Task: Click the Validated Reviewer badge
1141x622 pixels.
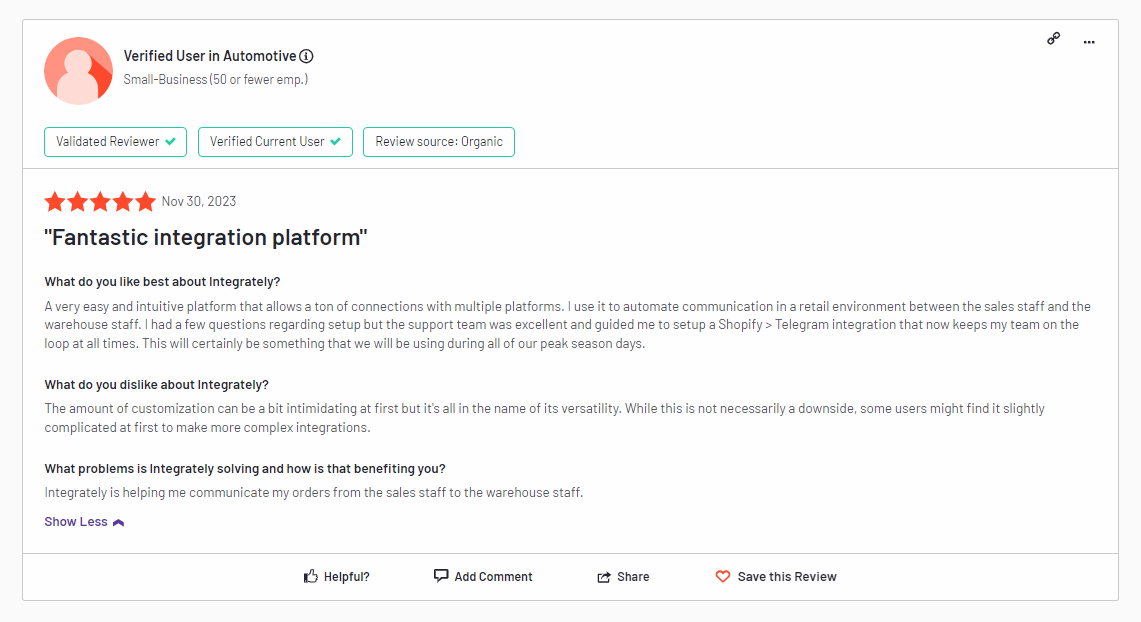Action: pyautogui.click(x=115, y=142)
